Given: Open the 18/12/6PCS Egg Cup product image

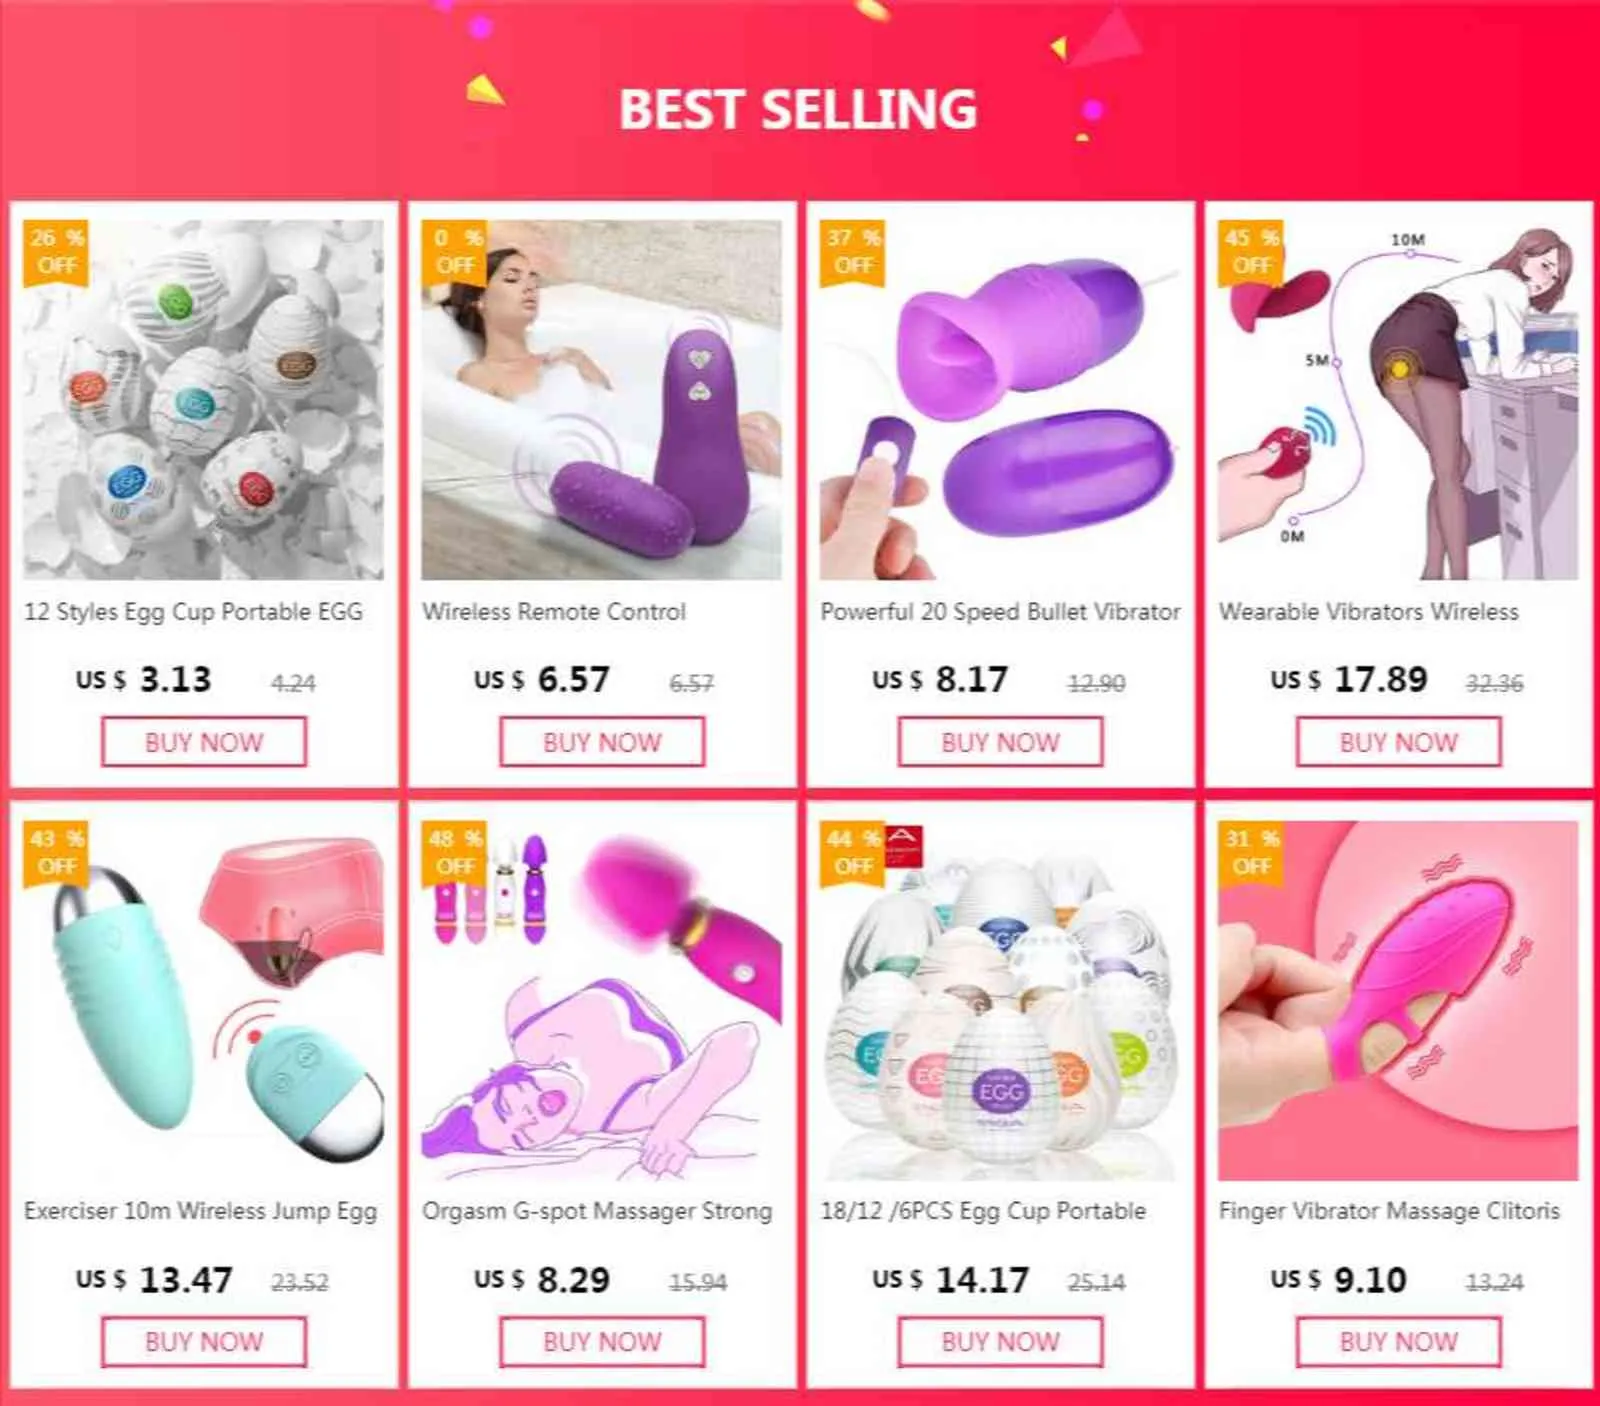Looking at the screenshot, I should pos(999,1001).
